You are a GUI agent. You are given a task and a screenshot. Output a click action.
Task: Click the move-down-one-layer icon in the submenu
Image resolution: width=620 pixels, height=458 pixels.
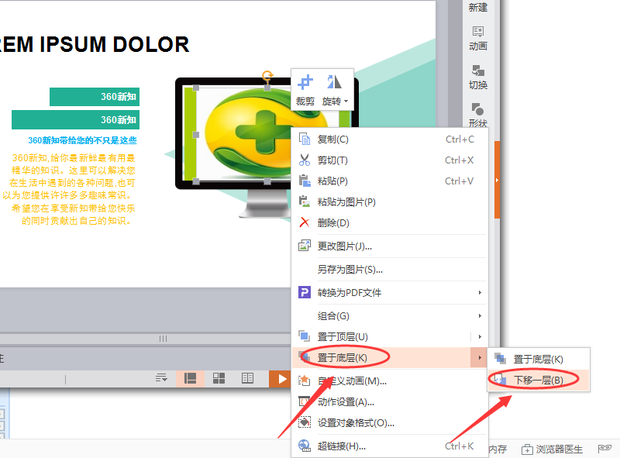(500, 380)
